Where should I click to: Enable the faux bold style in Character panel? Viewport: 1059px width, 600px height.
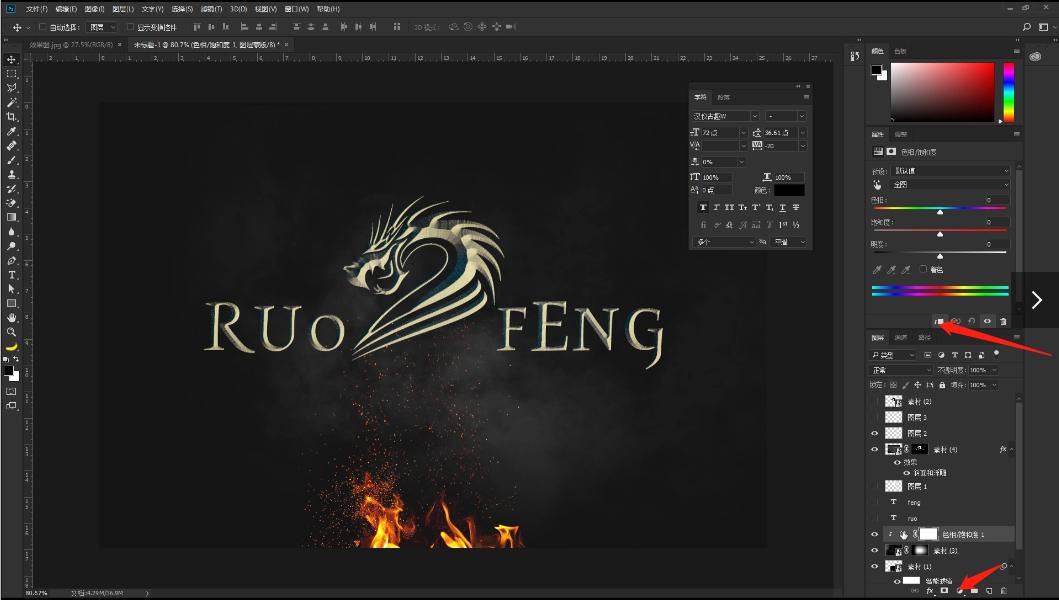[703, 207]
